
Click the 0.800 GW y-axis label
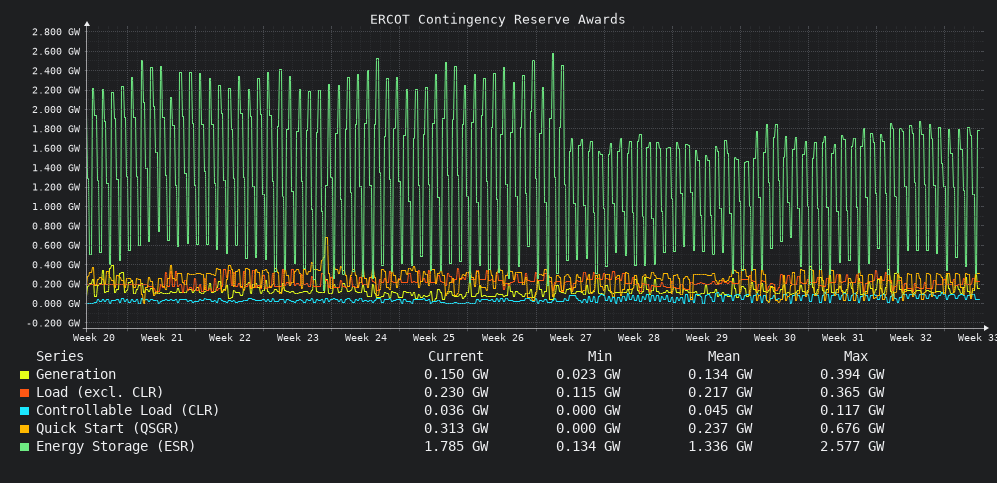tap(55, 226)
